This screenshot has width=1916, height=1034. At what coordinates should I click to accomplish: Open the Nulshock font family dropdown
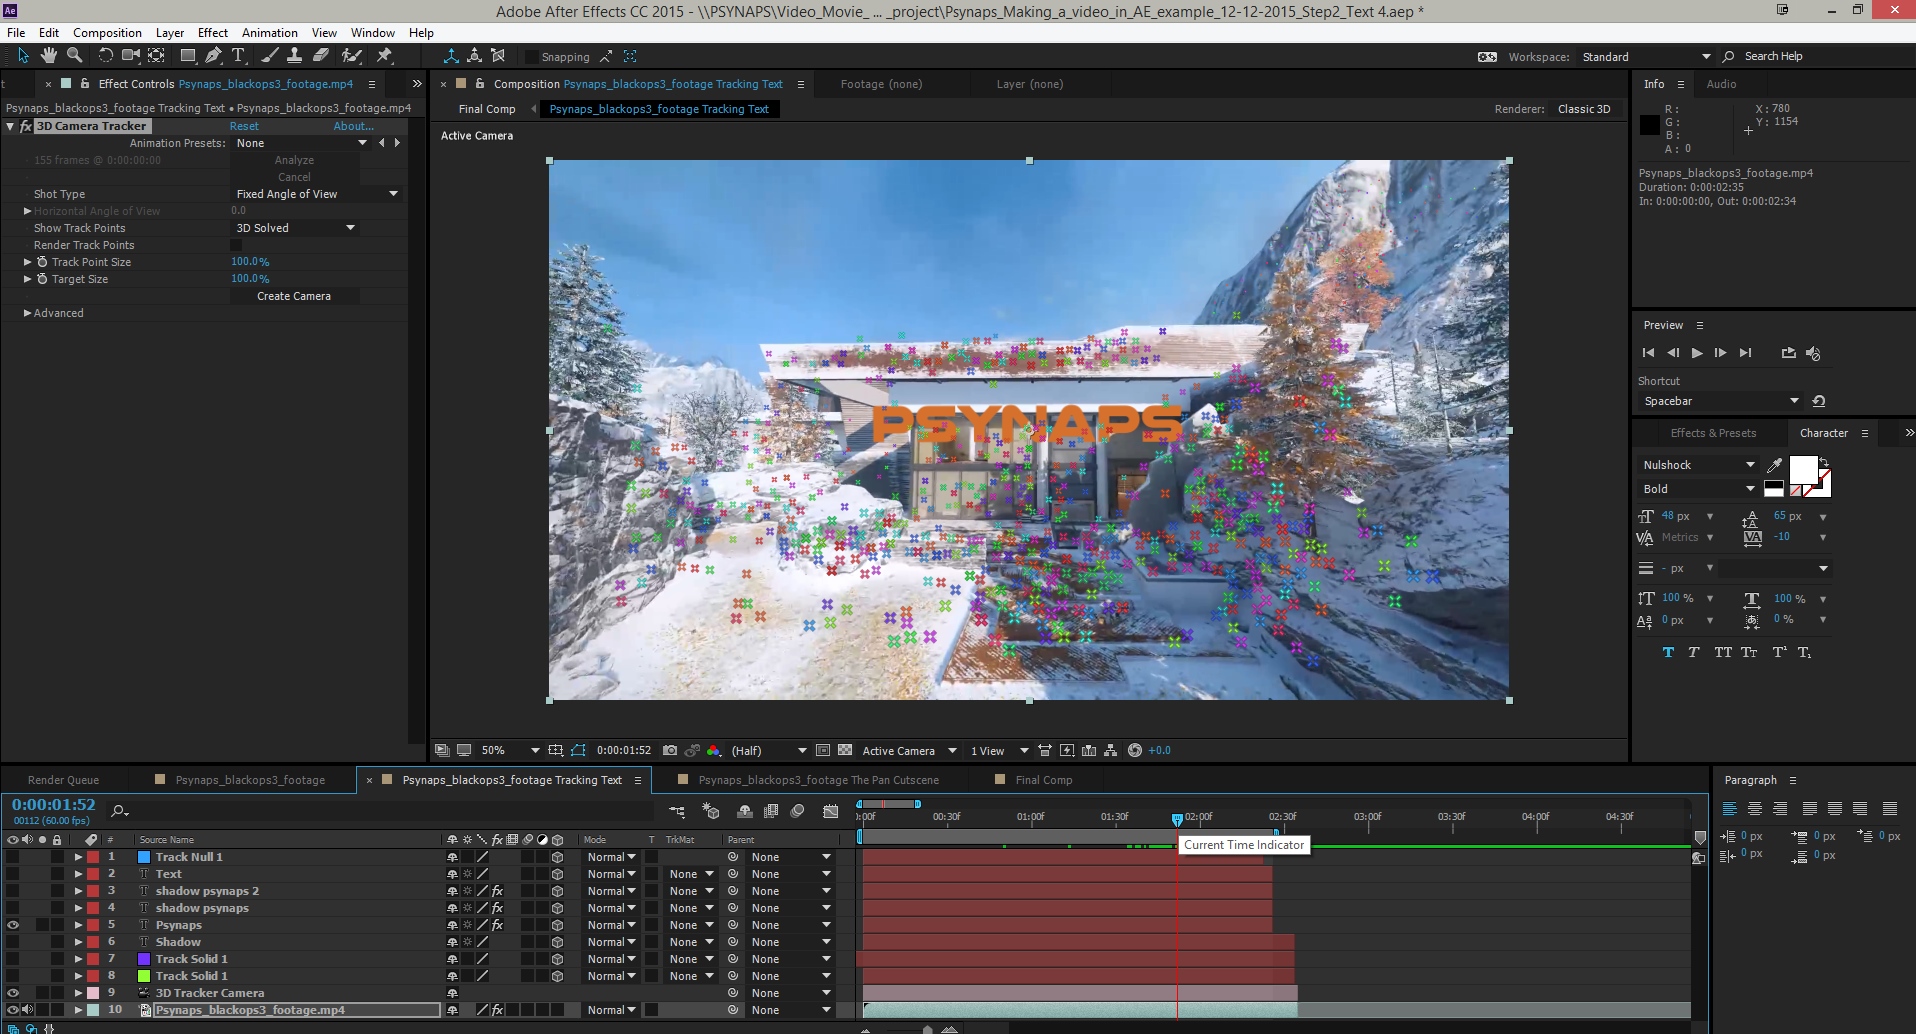[x=1698, y=465]
